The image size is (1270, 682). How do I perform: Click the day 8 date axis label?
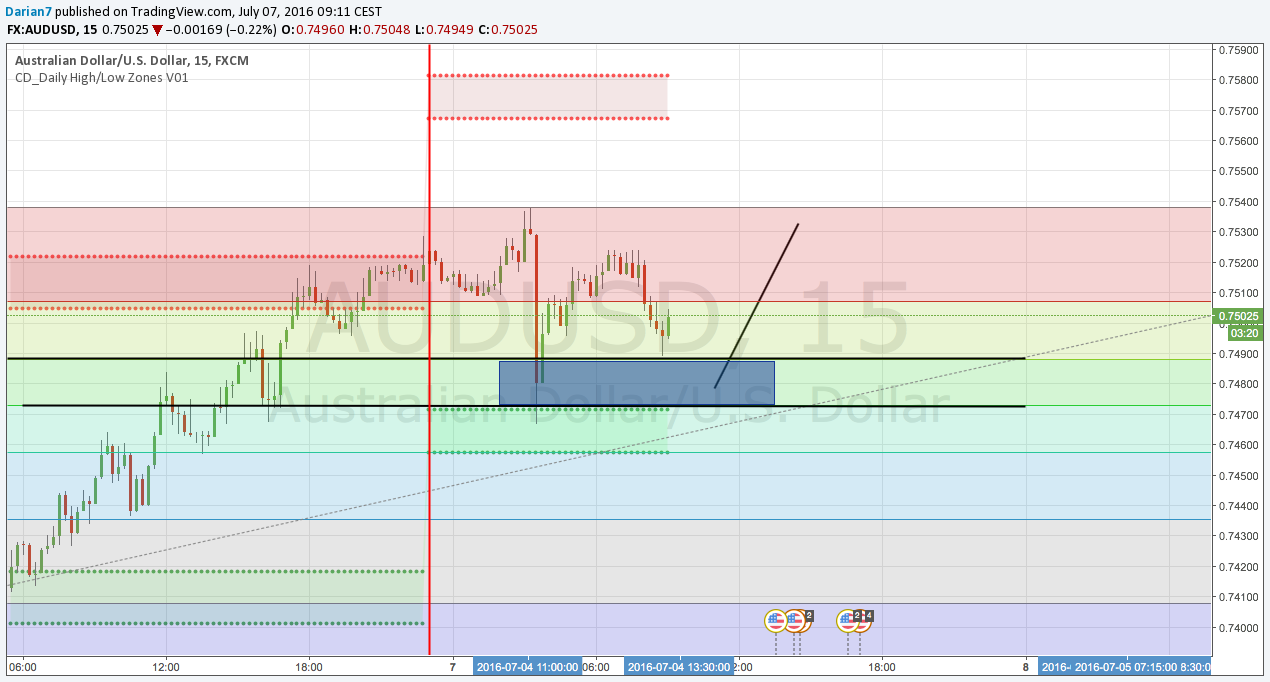(1026, 667)
